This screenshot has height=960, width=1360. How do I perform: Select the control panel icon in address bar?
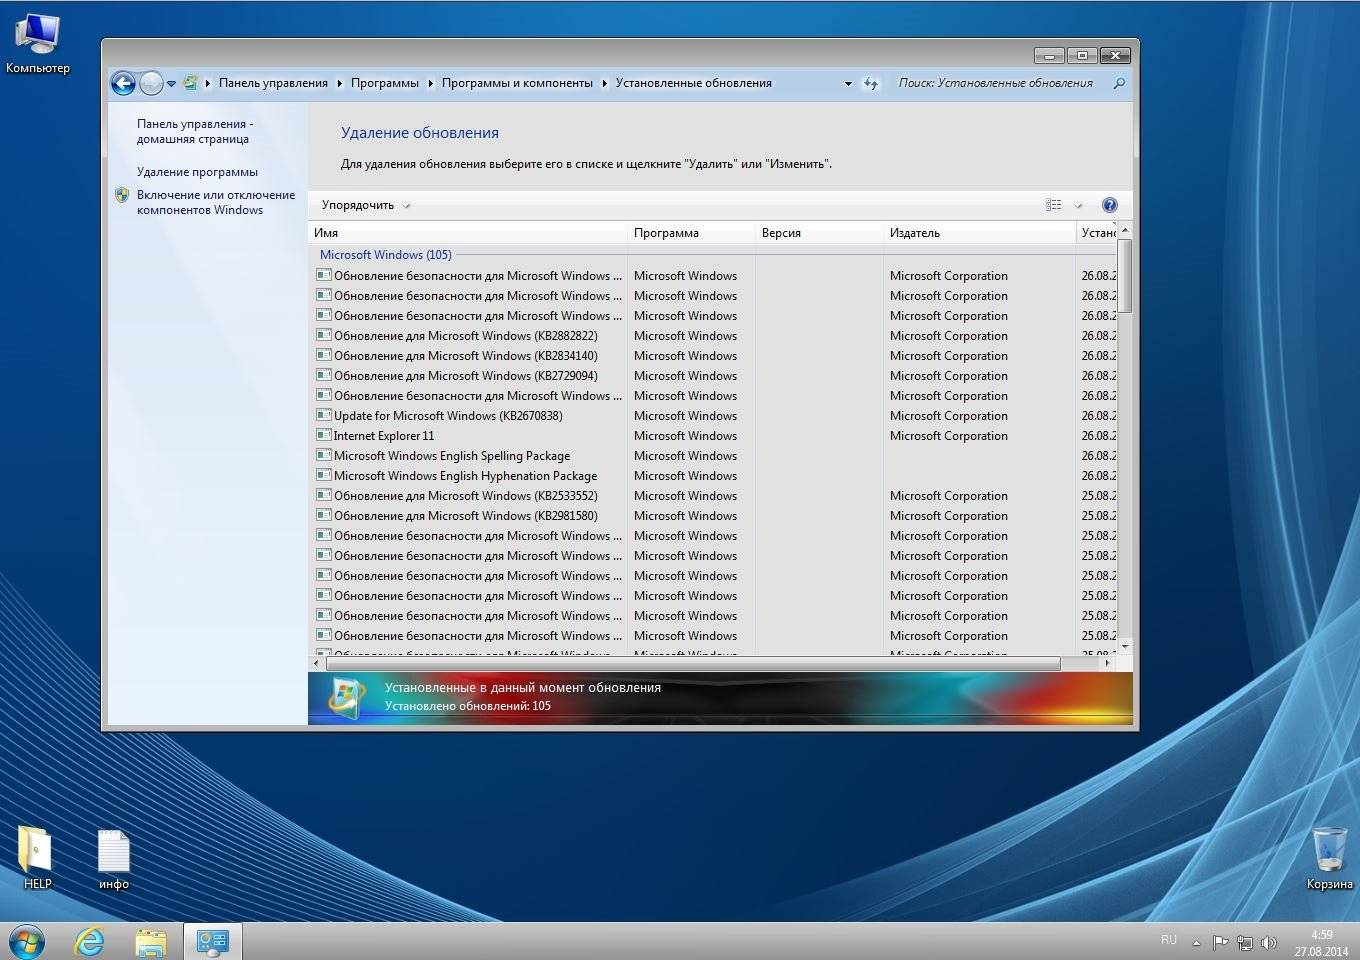click(190, 83)
